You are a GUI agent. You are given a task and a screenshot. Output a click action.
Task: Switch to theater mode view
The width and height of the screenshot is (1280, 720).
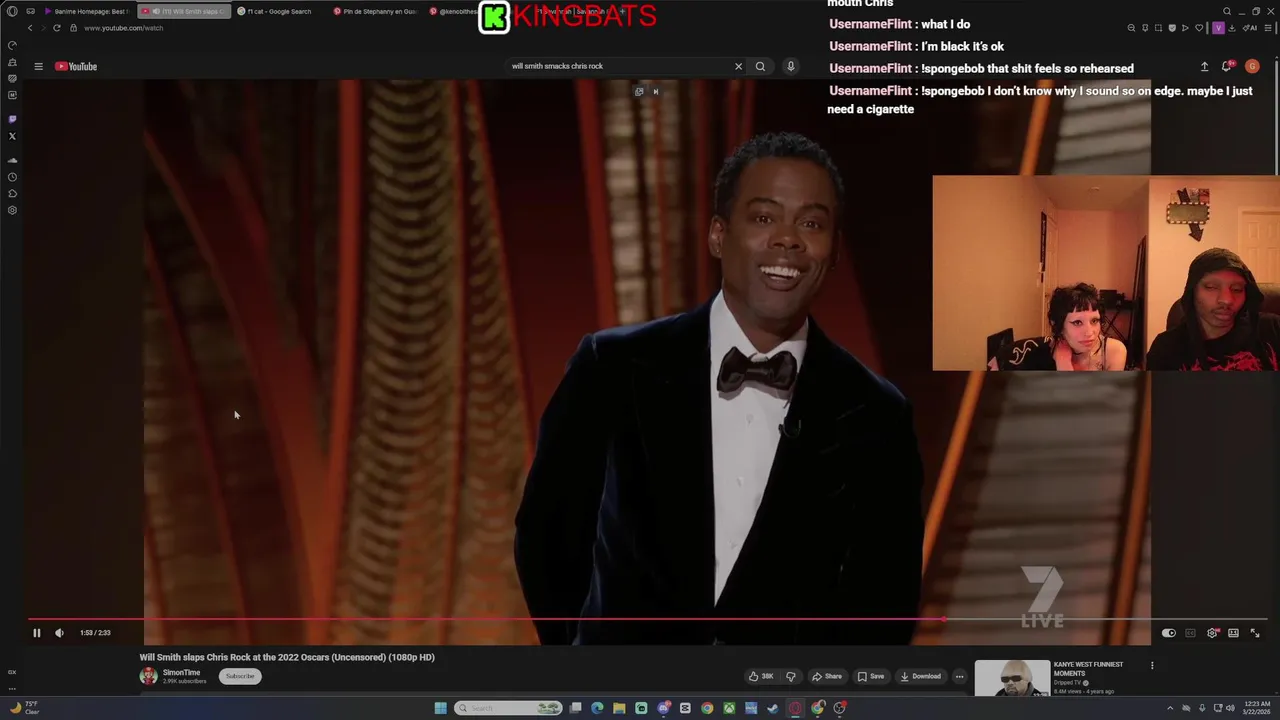1233,633
